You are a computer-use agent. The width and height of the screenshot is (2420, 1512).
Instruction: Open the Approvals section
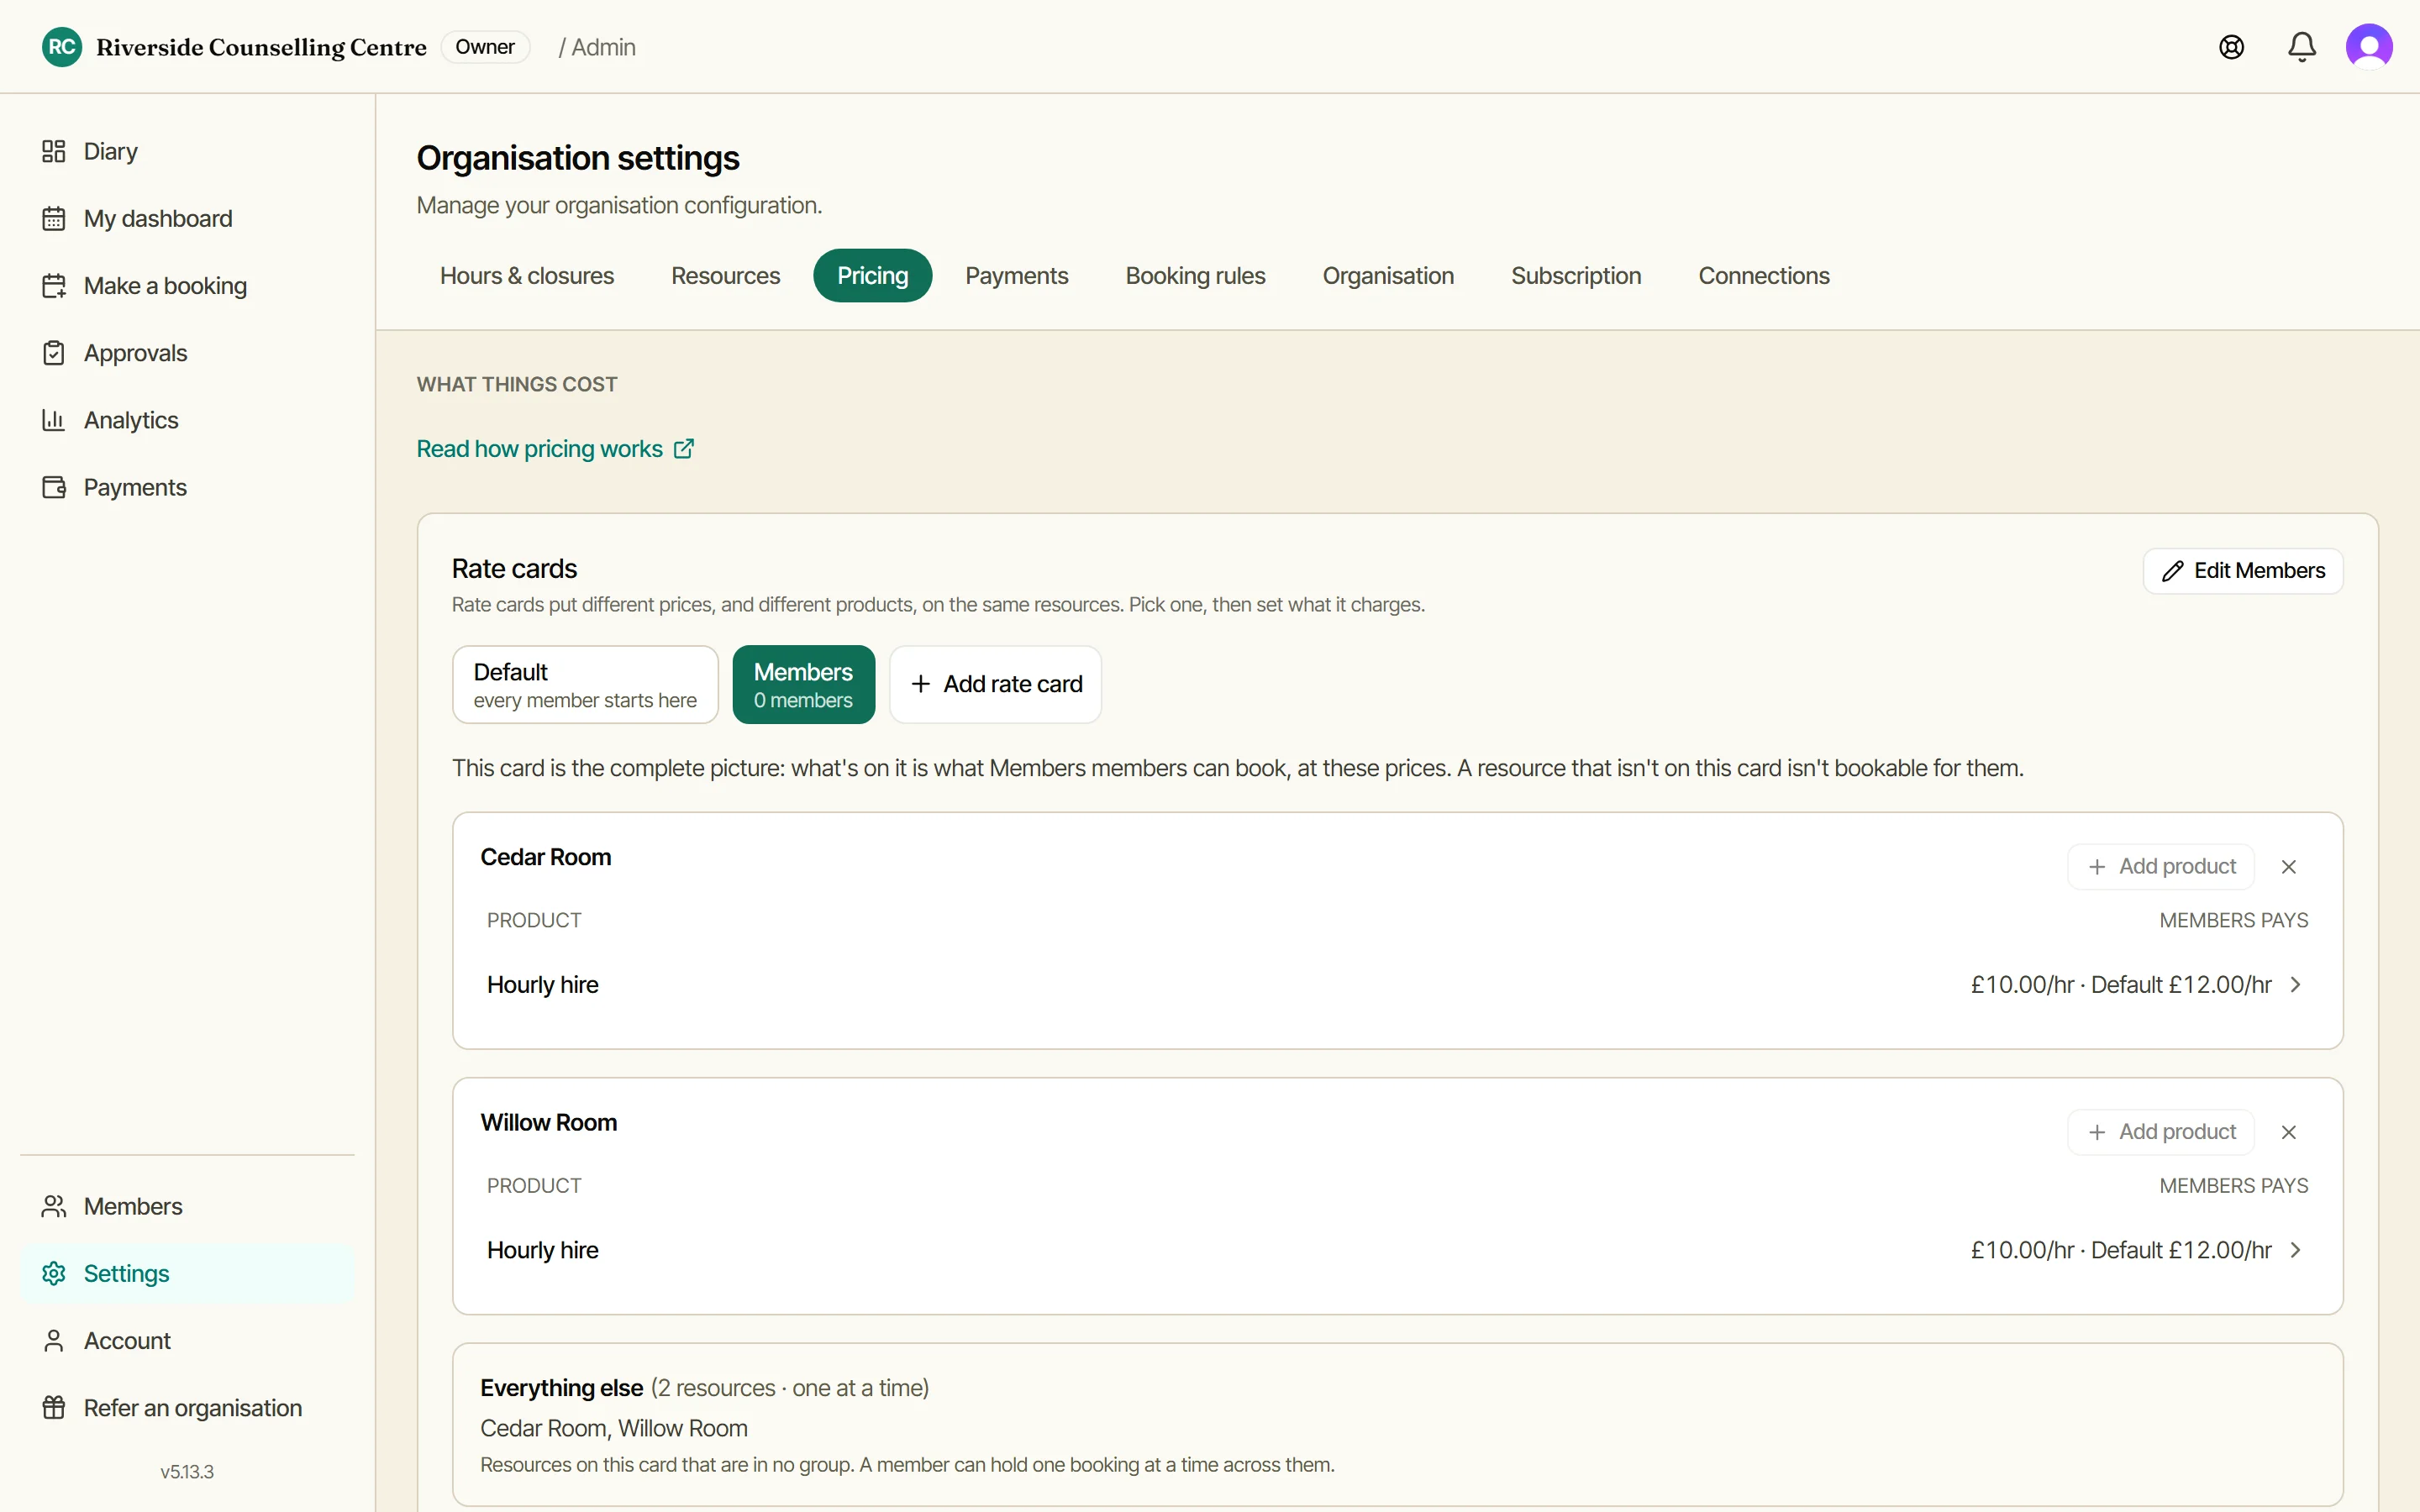pyautogui.click(x=187, y=353)
